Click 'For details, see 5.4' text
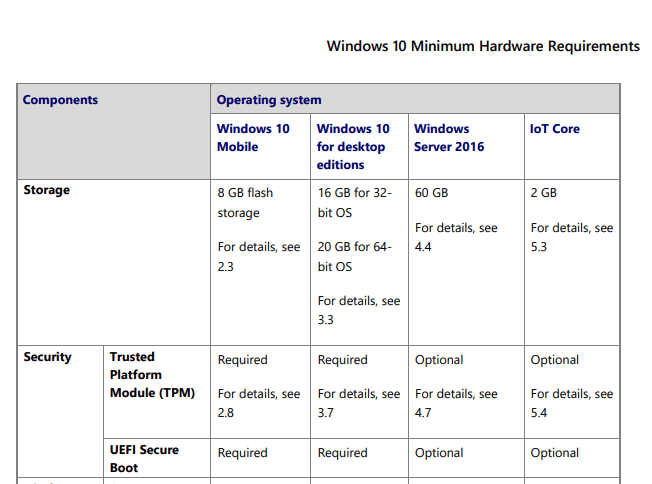The height and width of the screenshot is (484, 652). click(x=572, y=403)
